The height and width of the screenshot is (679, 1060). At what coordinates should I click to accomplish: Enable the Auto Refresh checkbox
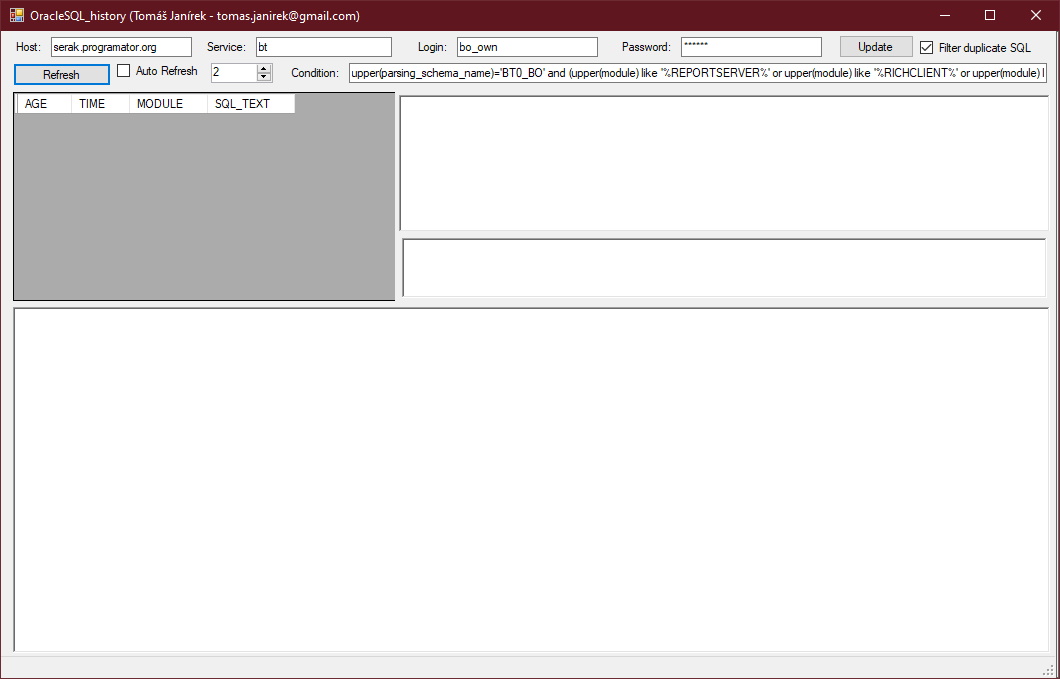point(124,71)
